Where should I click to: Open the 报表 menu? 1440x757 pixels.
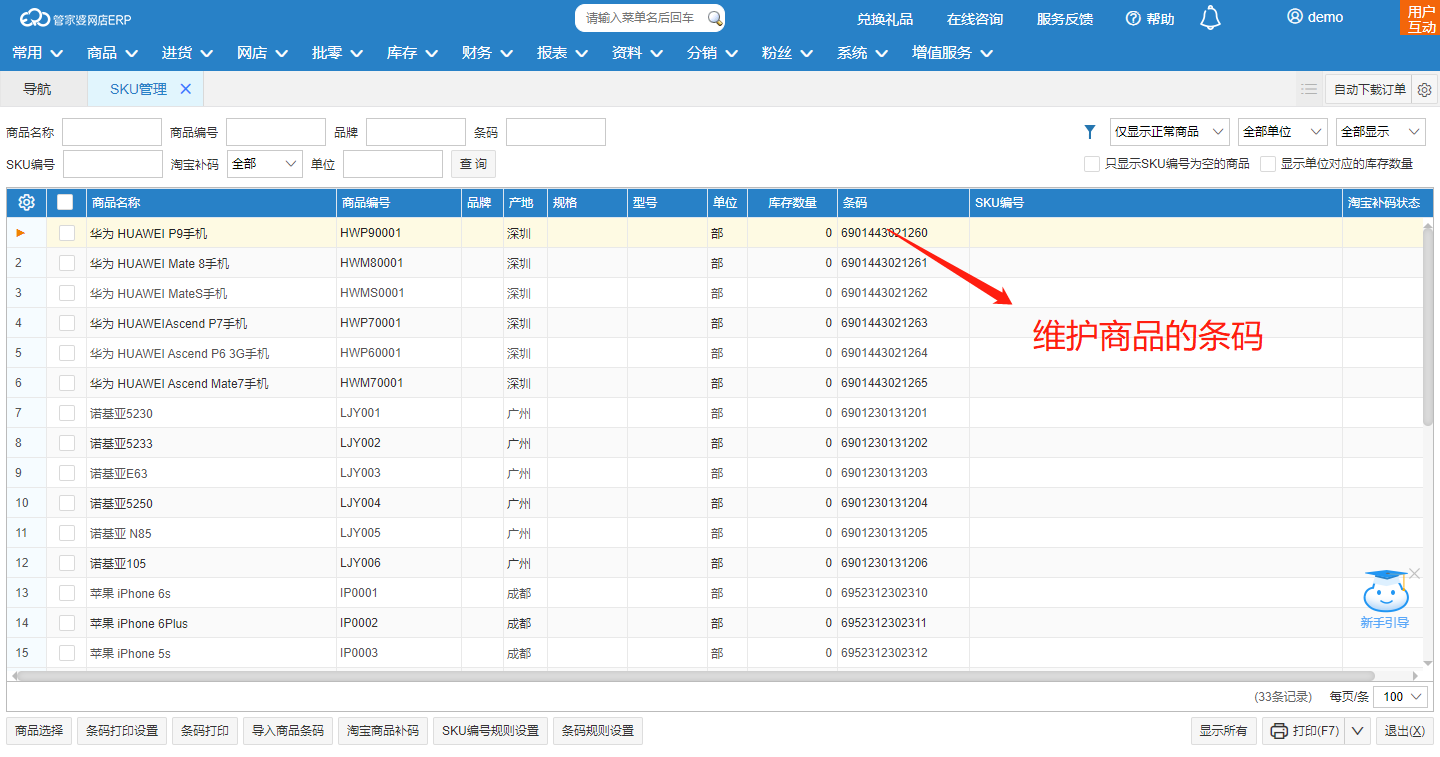(x=563, y=53)
